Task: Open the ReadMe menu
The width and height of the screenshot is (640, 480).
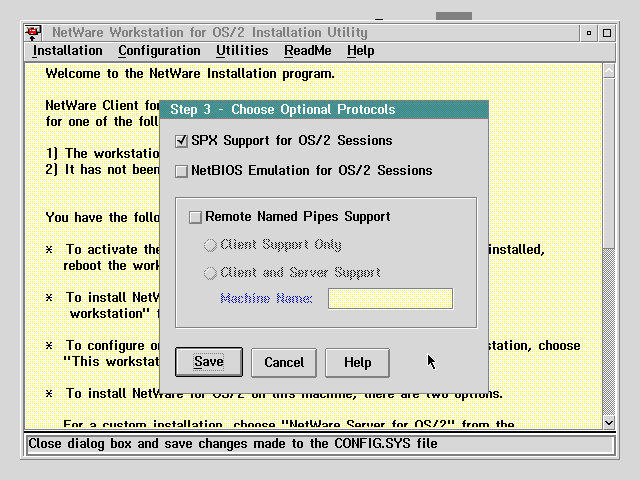Action: click(x=308, y=51)
